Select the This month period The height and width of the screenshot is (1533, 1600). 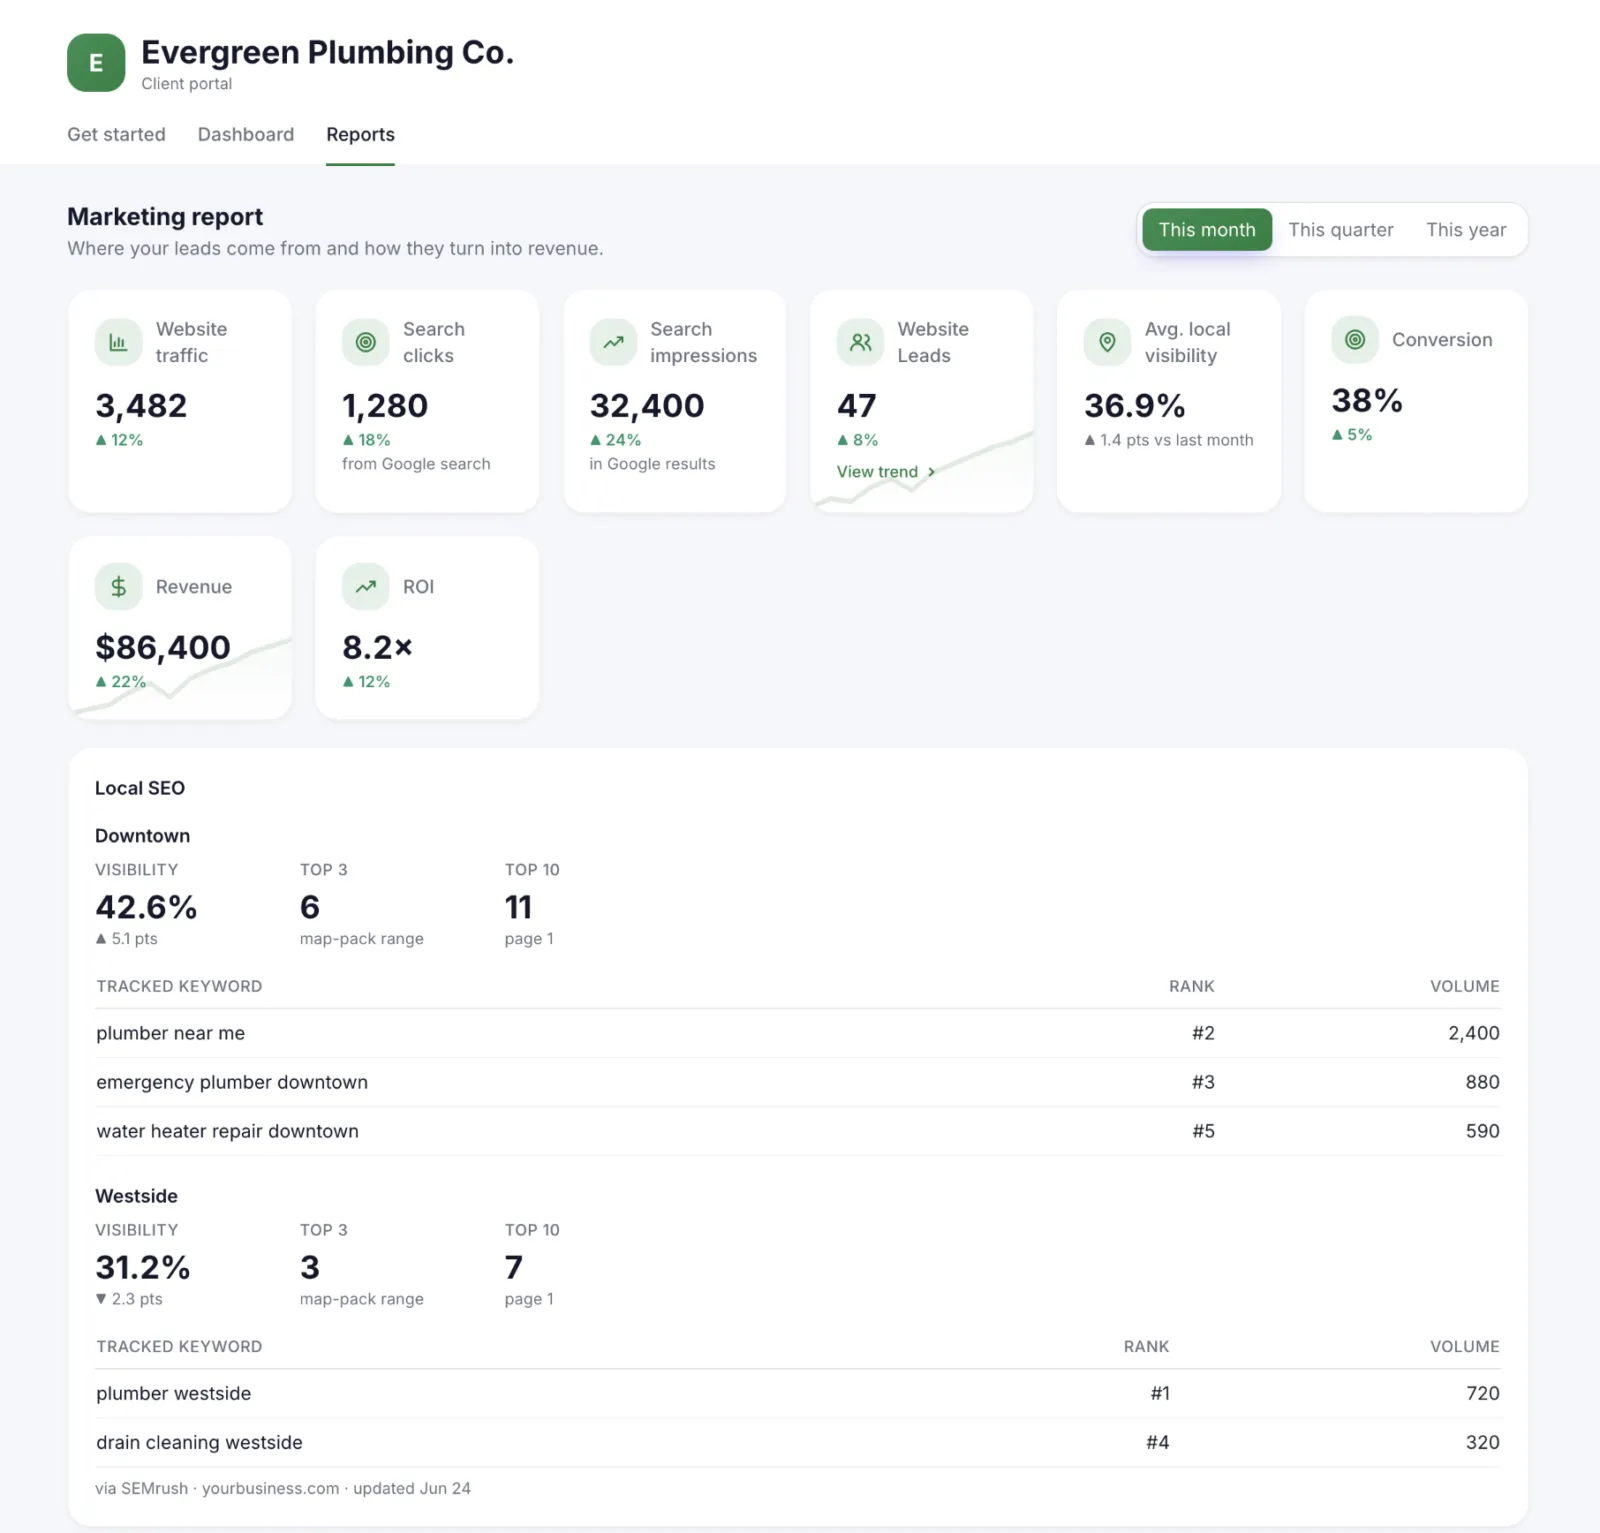coord(1207,230)
